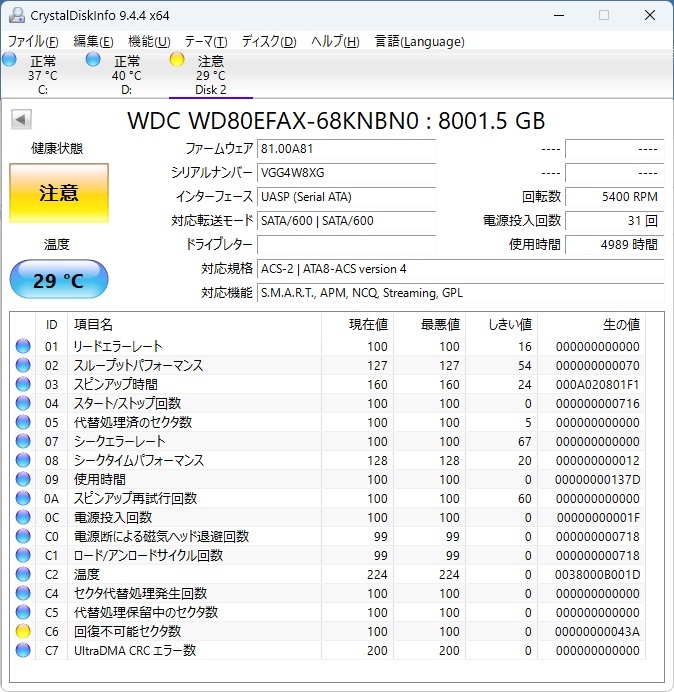Open the テーマ(T) menu
674x692 pixels.
(x=206, y=41)
